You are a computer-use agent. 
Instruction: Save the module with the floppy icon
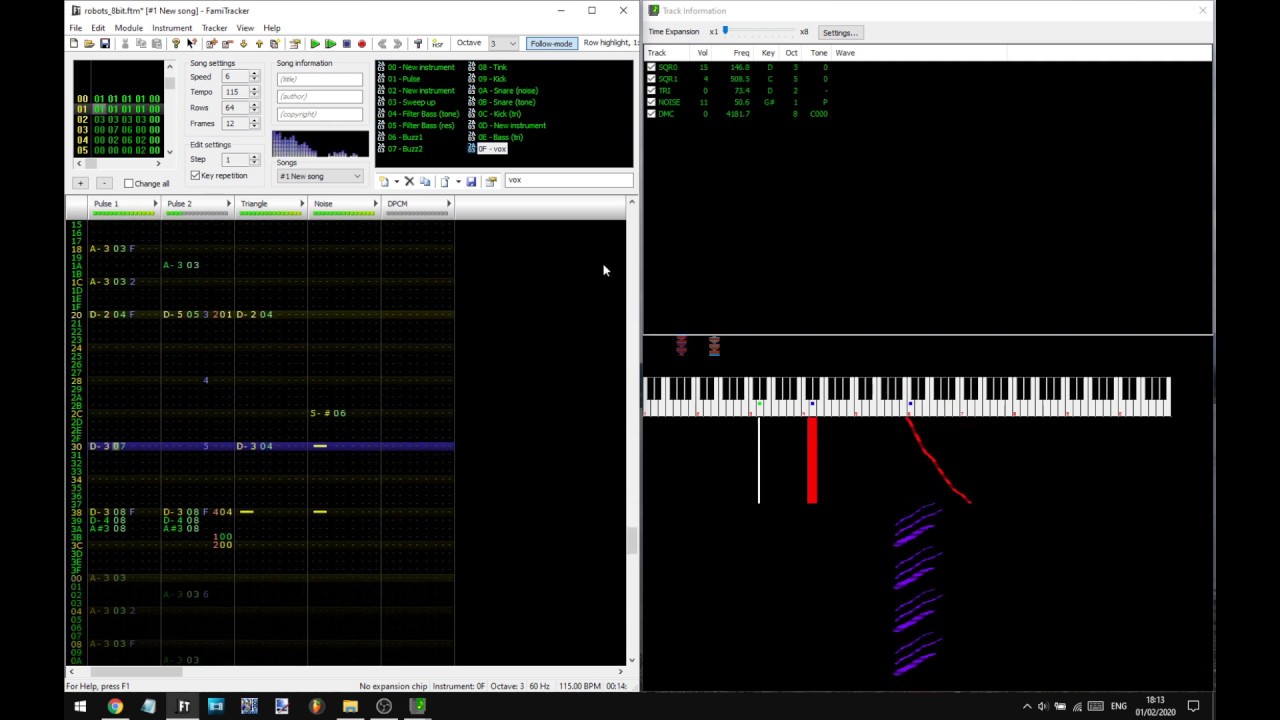(105, 44)
